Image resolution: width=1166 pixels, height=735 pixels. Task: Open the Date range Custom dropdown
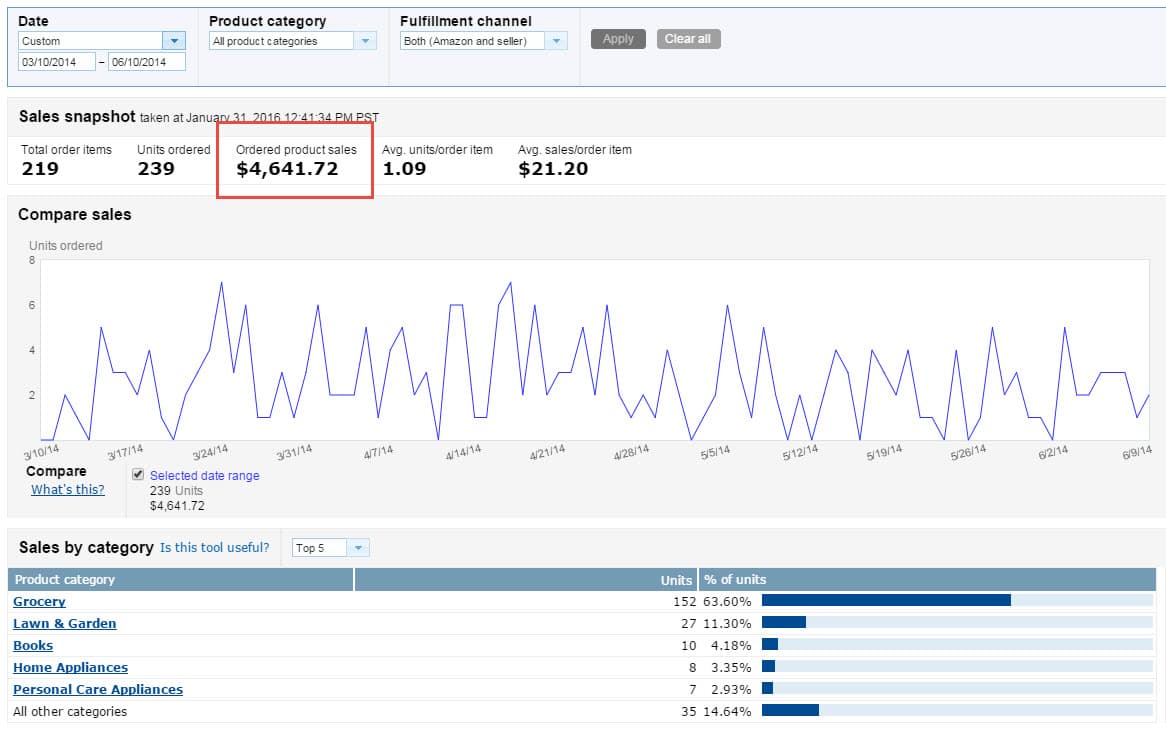click(101, 41)
